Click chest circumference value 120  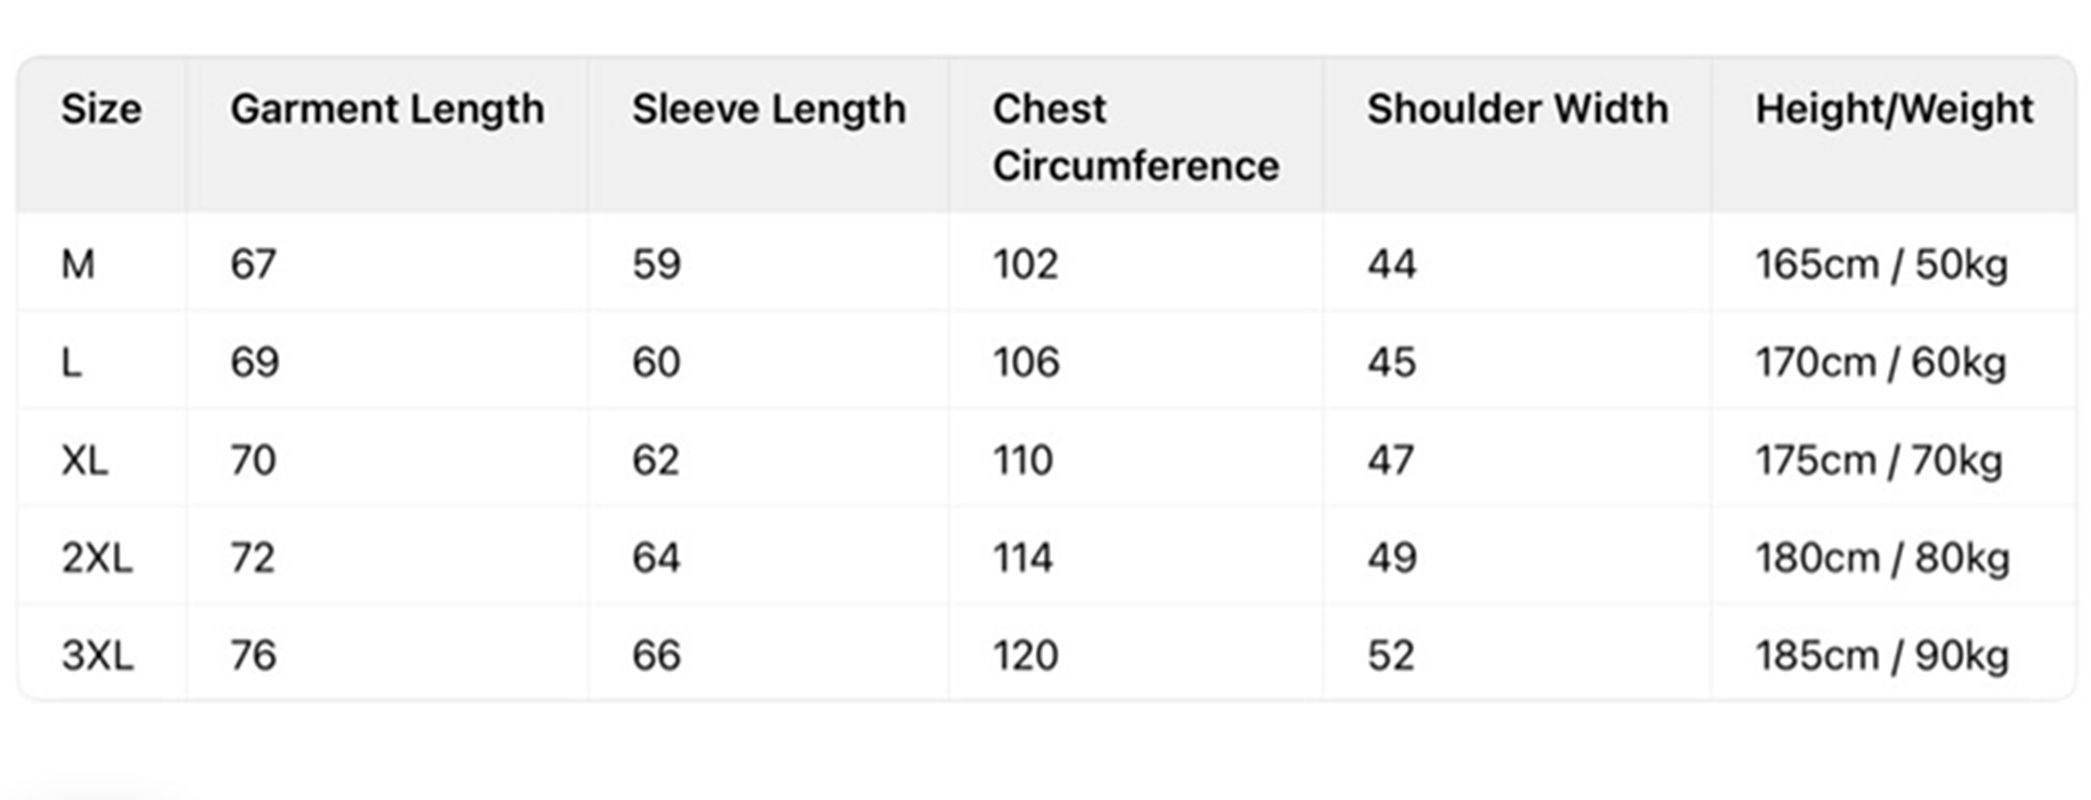coord(1025,656)
